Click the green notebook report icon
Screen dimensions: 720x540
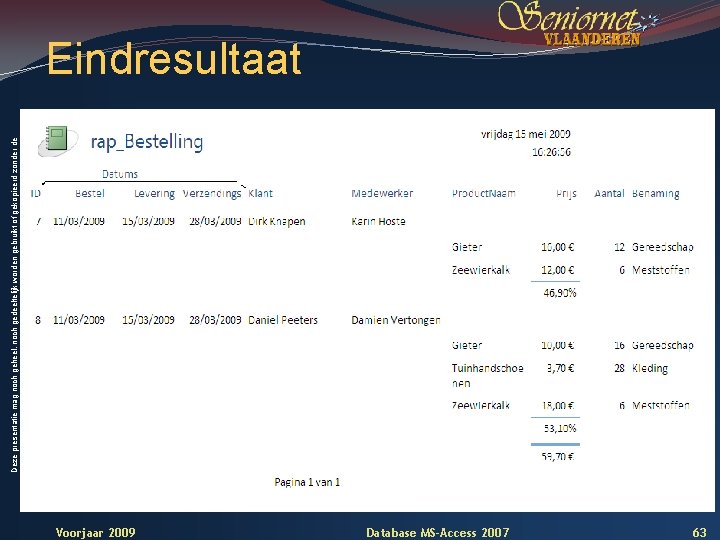(x=57, y=141)
